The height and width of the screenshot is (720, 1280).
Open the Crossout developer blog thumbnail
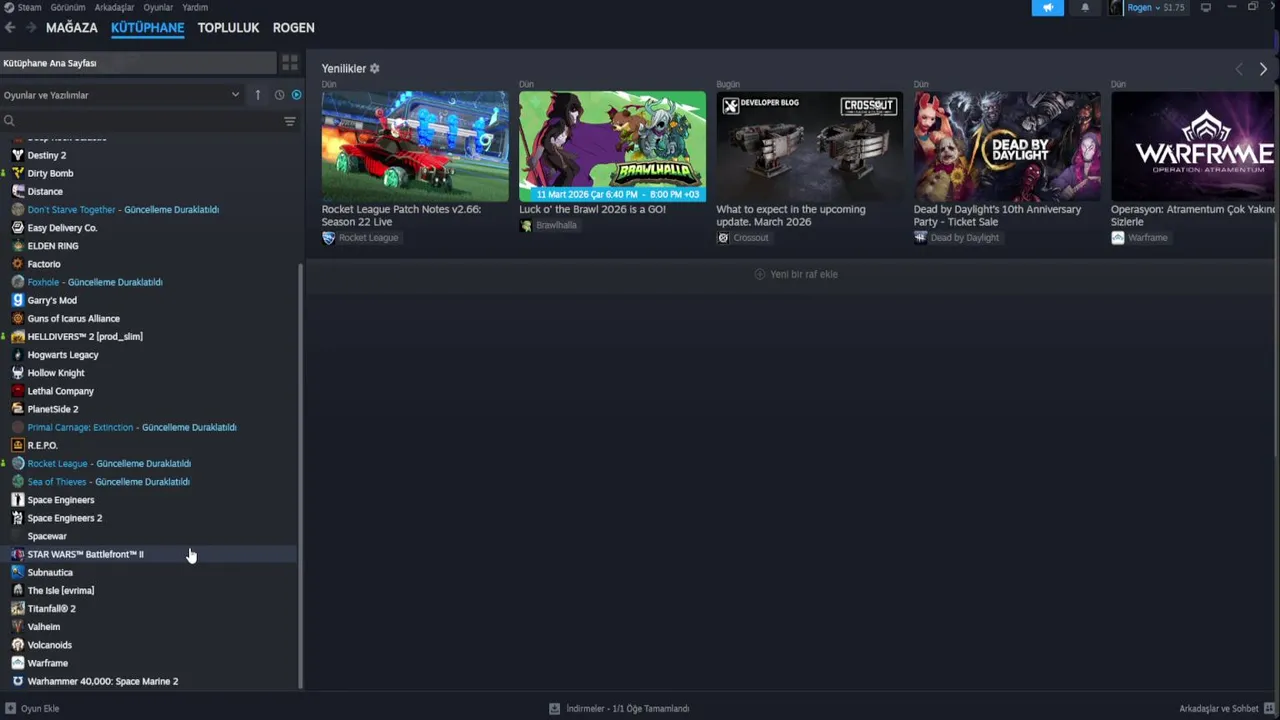pos(810,146)
